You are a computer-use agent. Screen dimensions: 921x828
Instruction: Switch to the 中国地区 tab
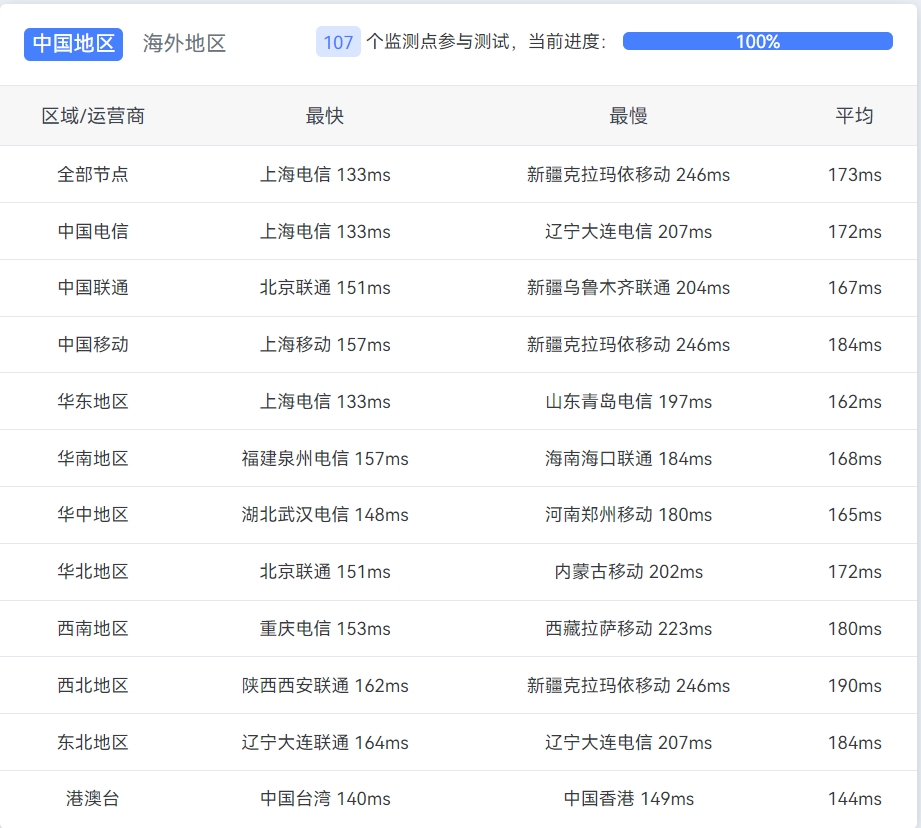(73, 43)
